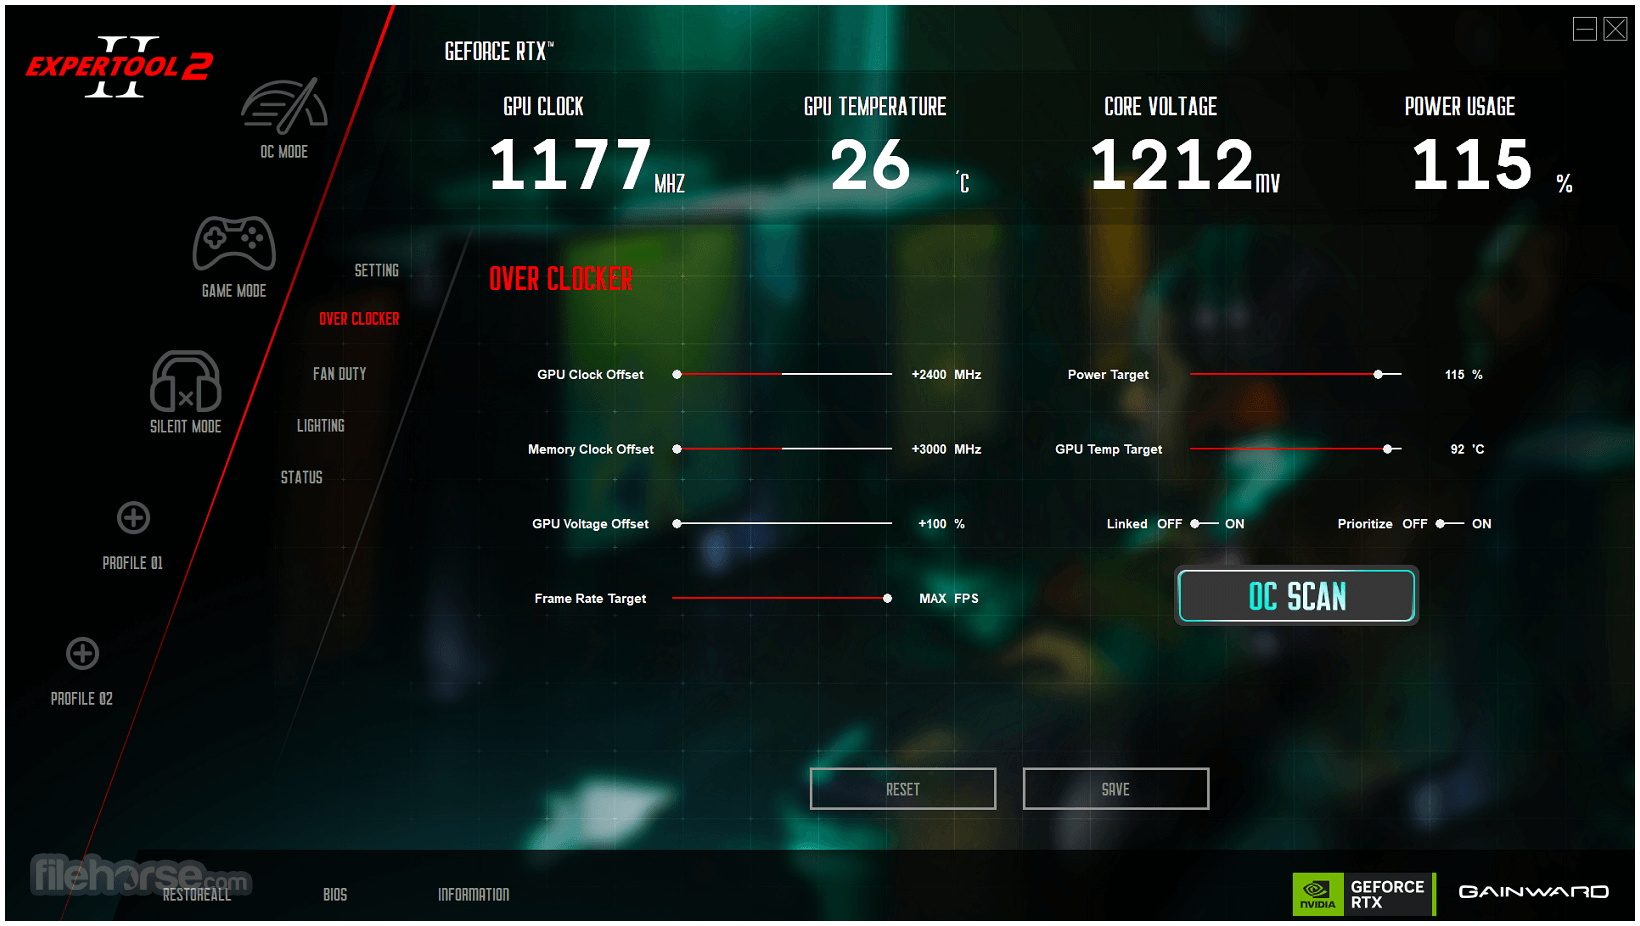Click the Reset button

pos(903,789)
